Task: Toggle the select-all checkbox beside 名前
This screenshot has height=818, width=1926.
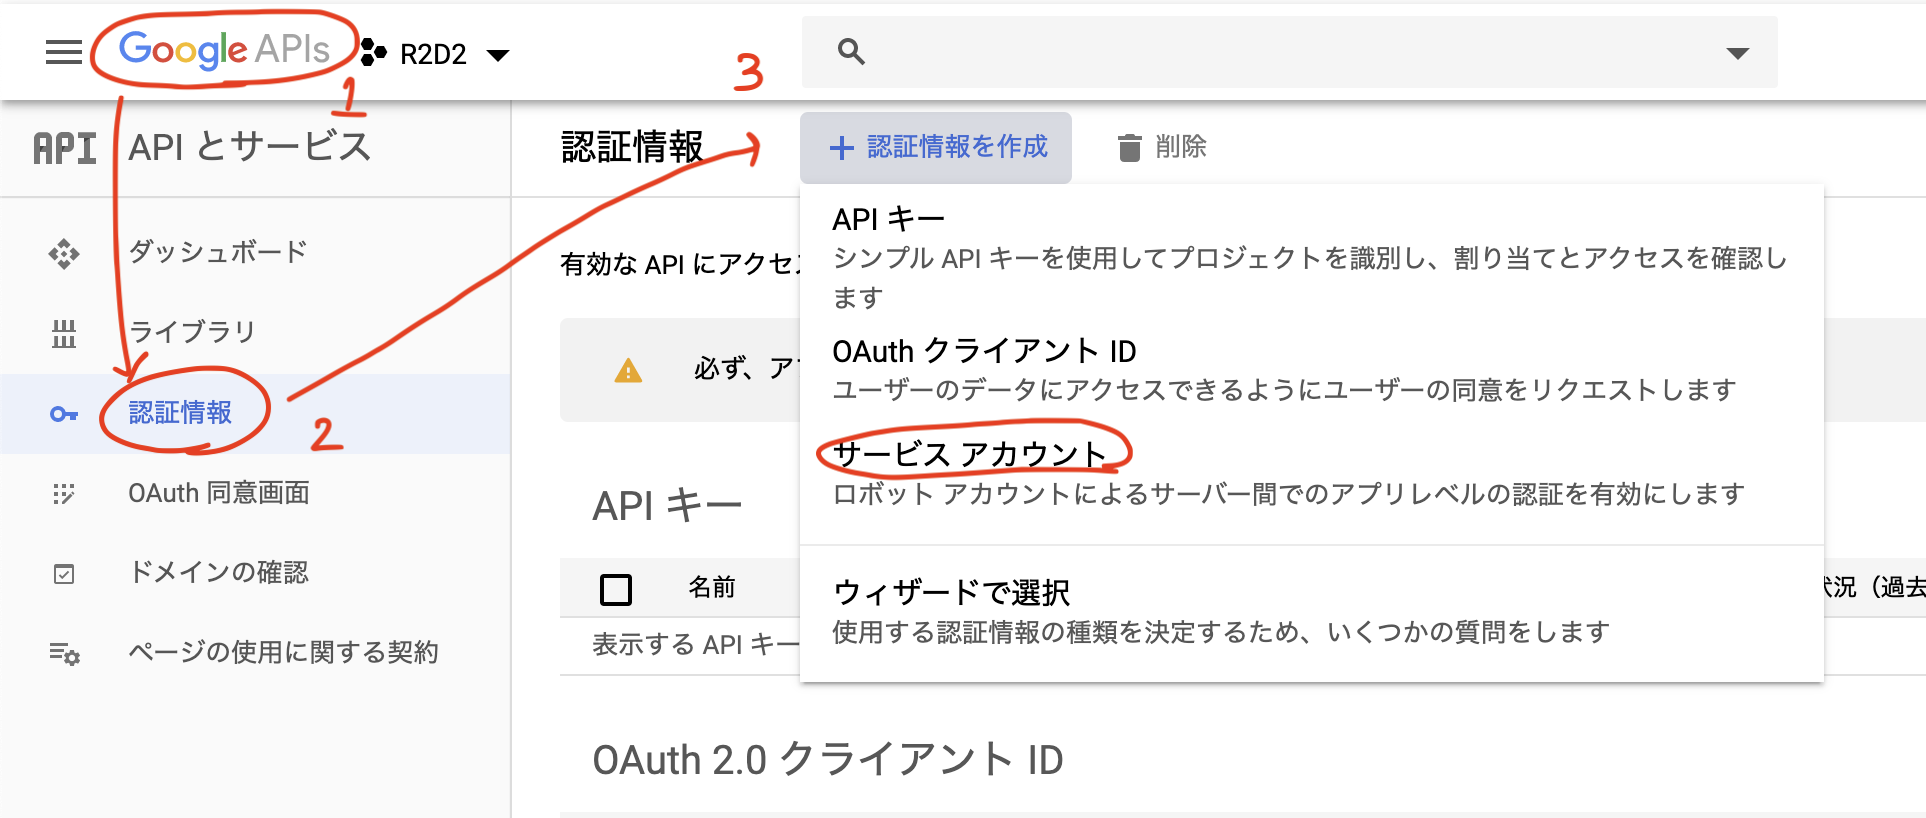Action: click(x=616, y=590)
